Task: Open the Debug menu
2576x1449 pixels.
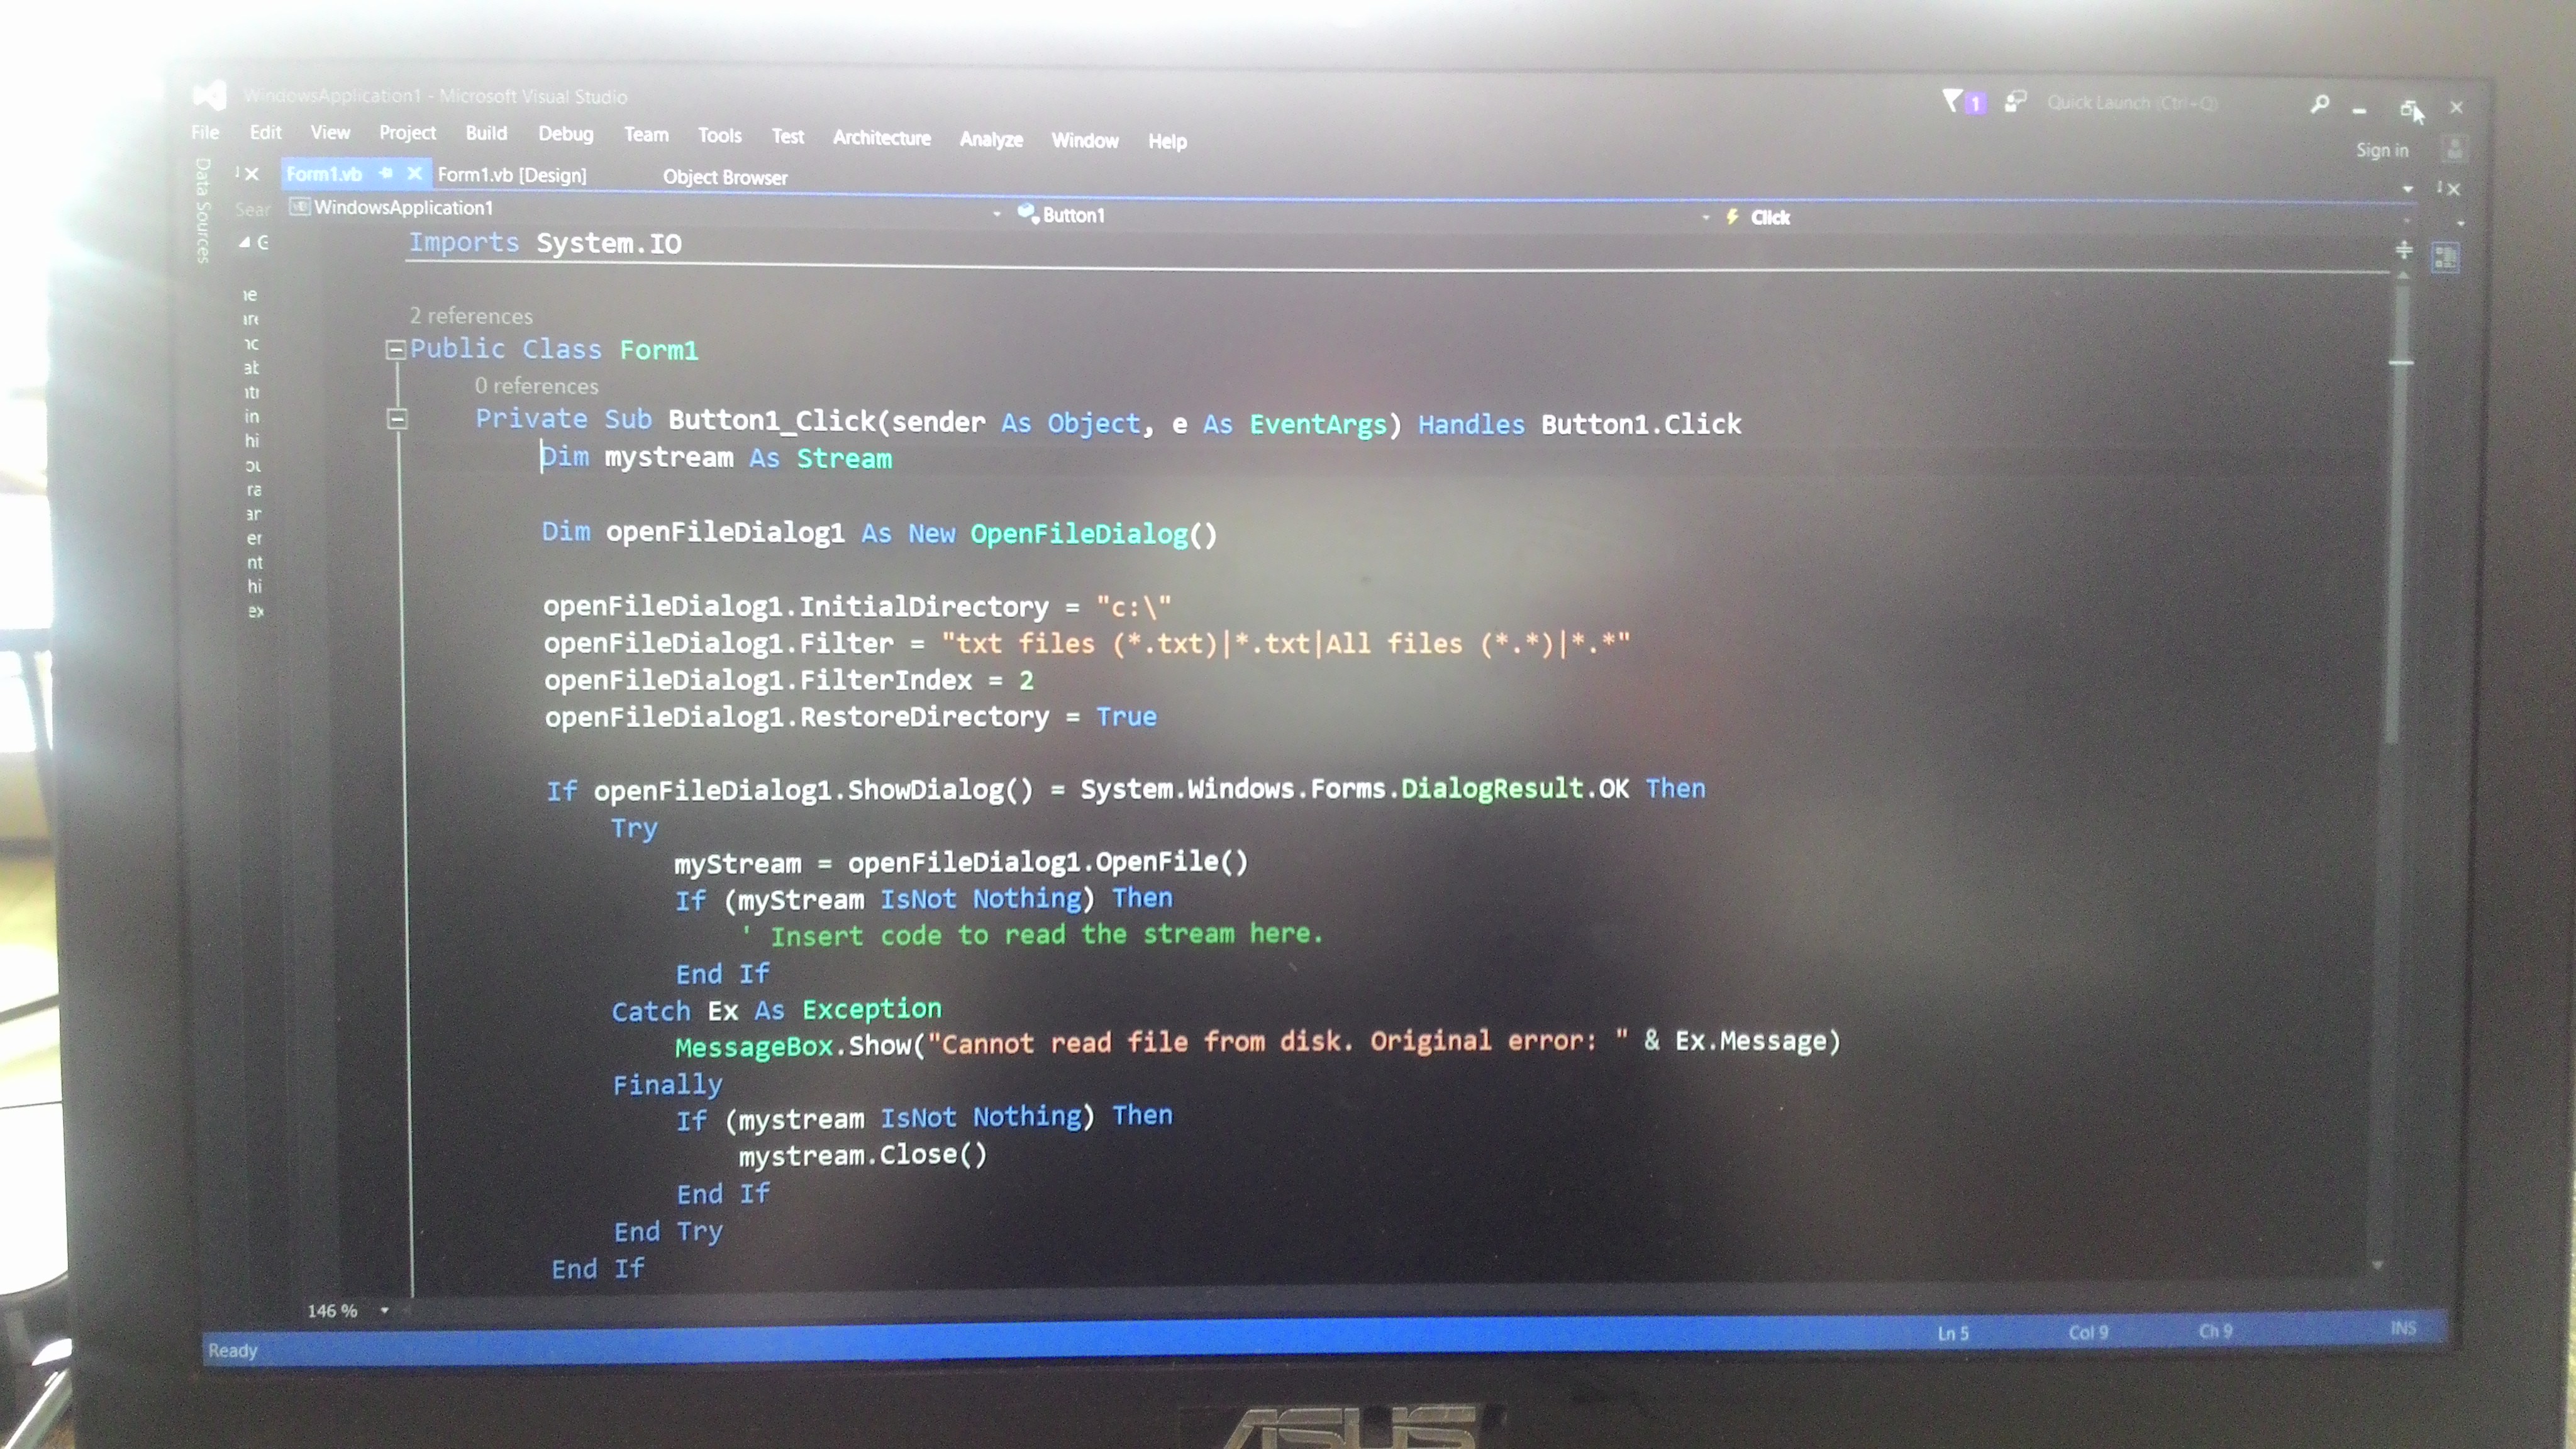Action: tap(565, 134)
